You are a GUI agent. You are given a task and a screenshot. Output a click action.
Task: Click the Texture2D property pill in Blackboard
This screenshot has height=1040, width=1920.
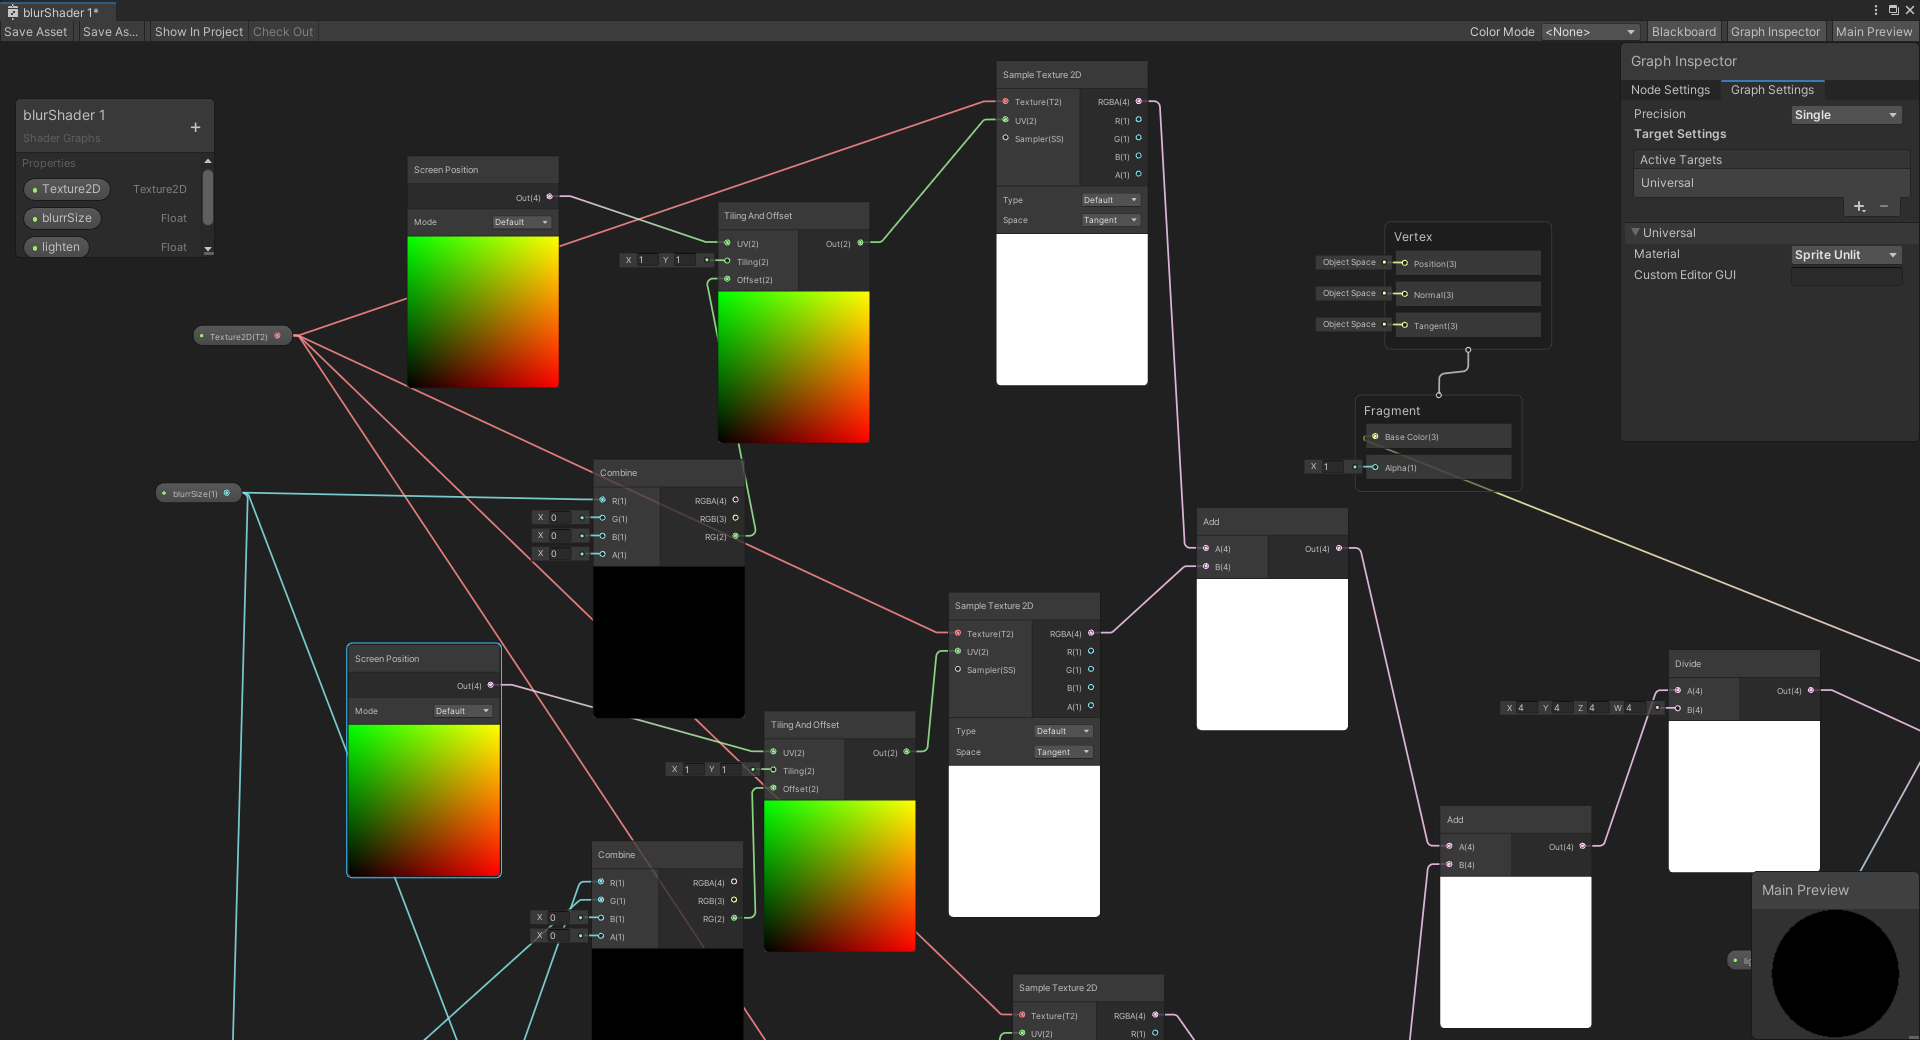(66, 189)
